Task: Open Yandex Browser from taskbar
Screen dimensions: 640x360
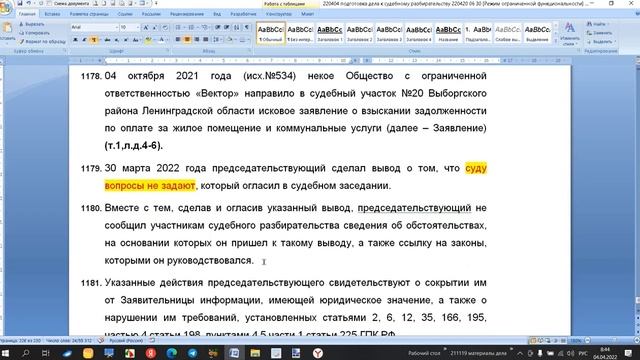Action: [318, 353]
